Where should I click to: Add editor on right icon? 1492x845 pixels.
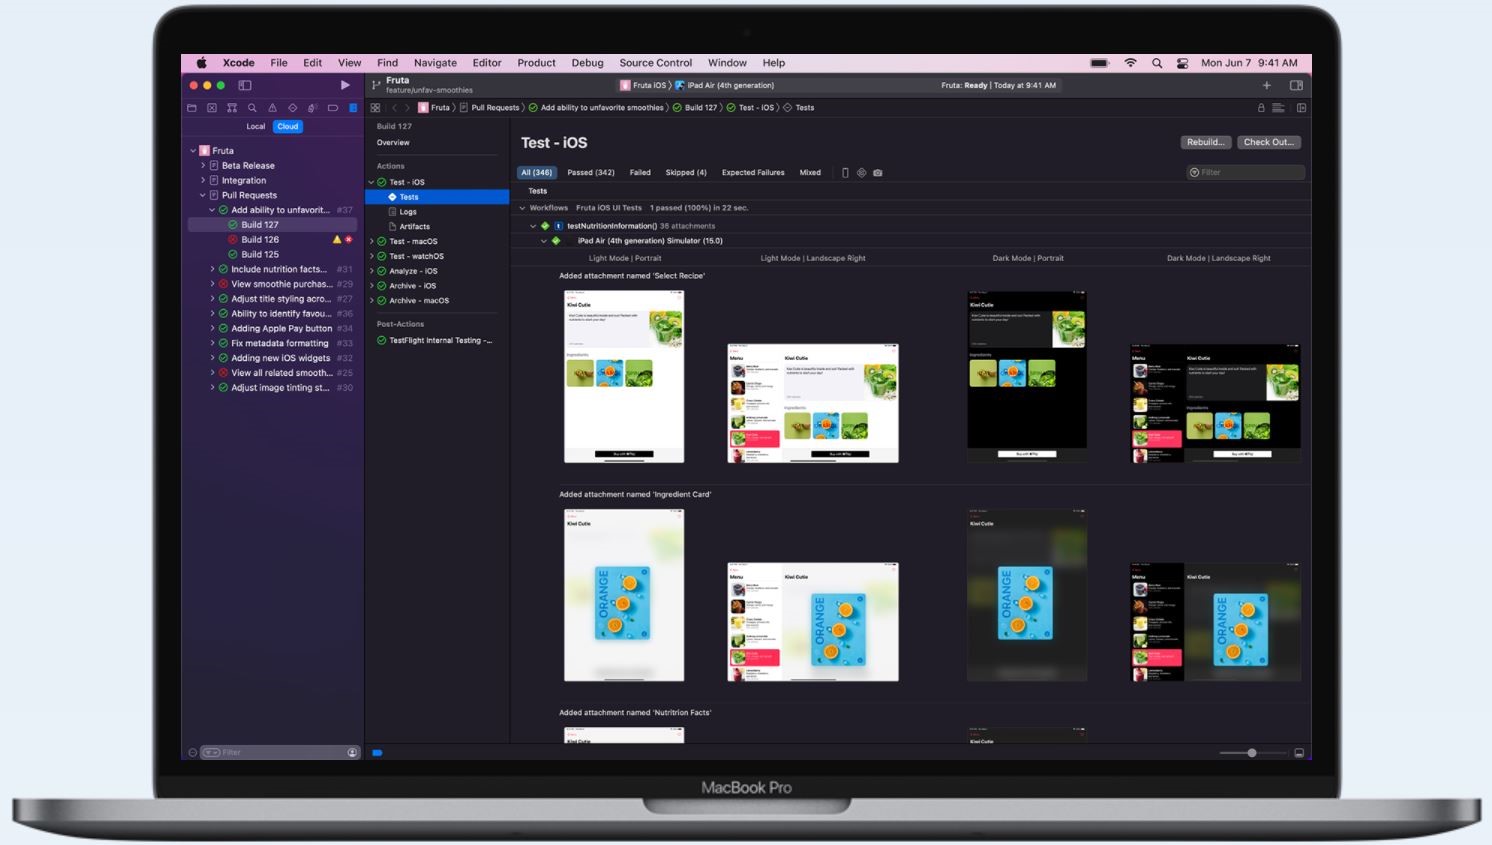click(1301, 108)
